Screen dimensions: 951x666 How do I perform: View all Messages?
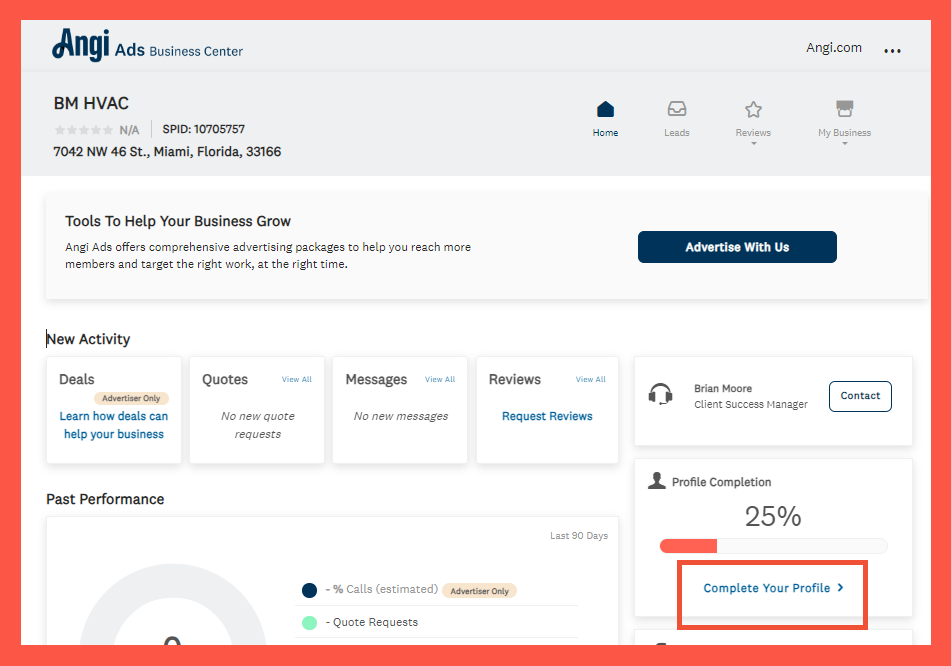tap(440, 380)
